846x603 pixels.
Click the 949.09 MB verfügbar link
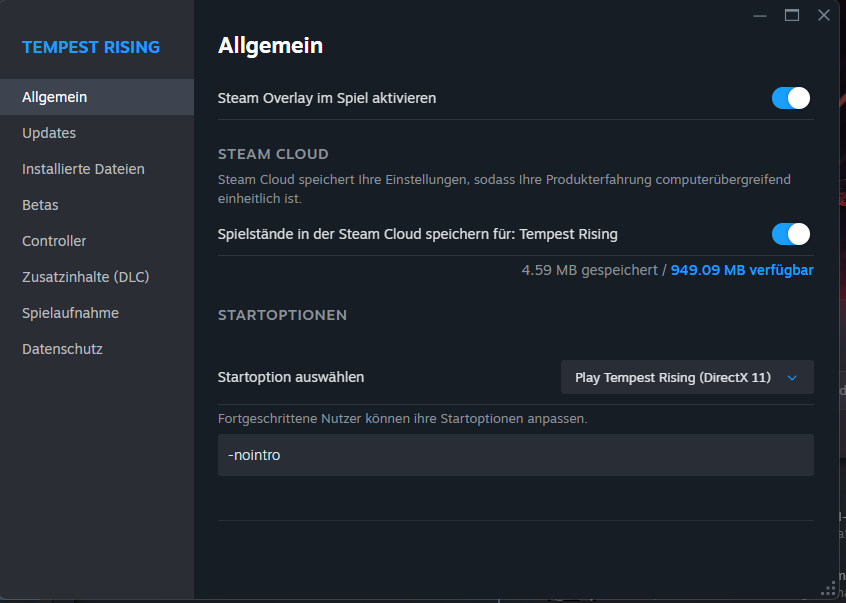742,270
